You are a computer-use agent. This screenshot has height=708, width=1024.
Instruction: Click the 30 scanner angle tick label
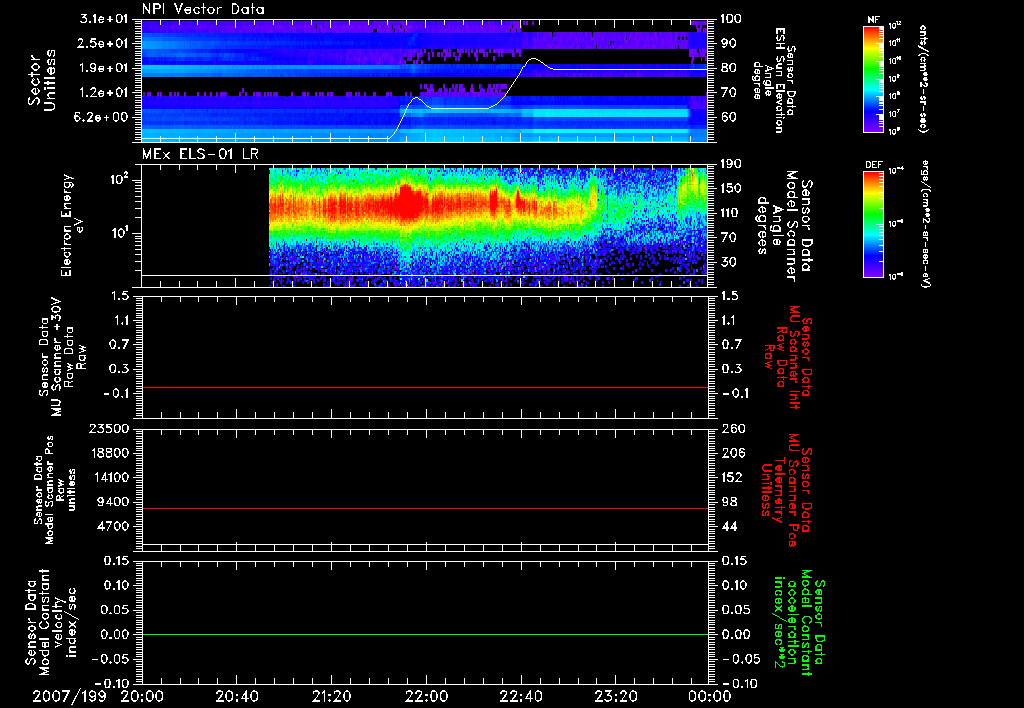coord(727,262)
